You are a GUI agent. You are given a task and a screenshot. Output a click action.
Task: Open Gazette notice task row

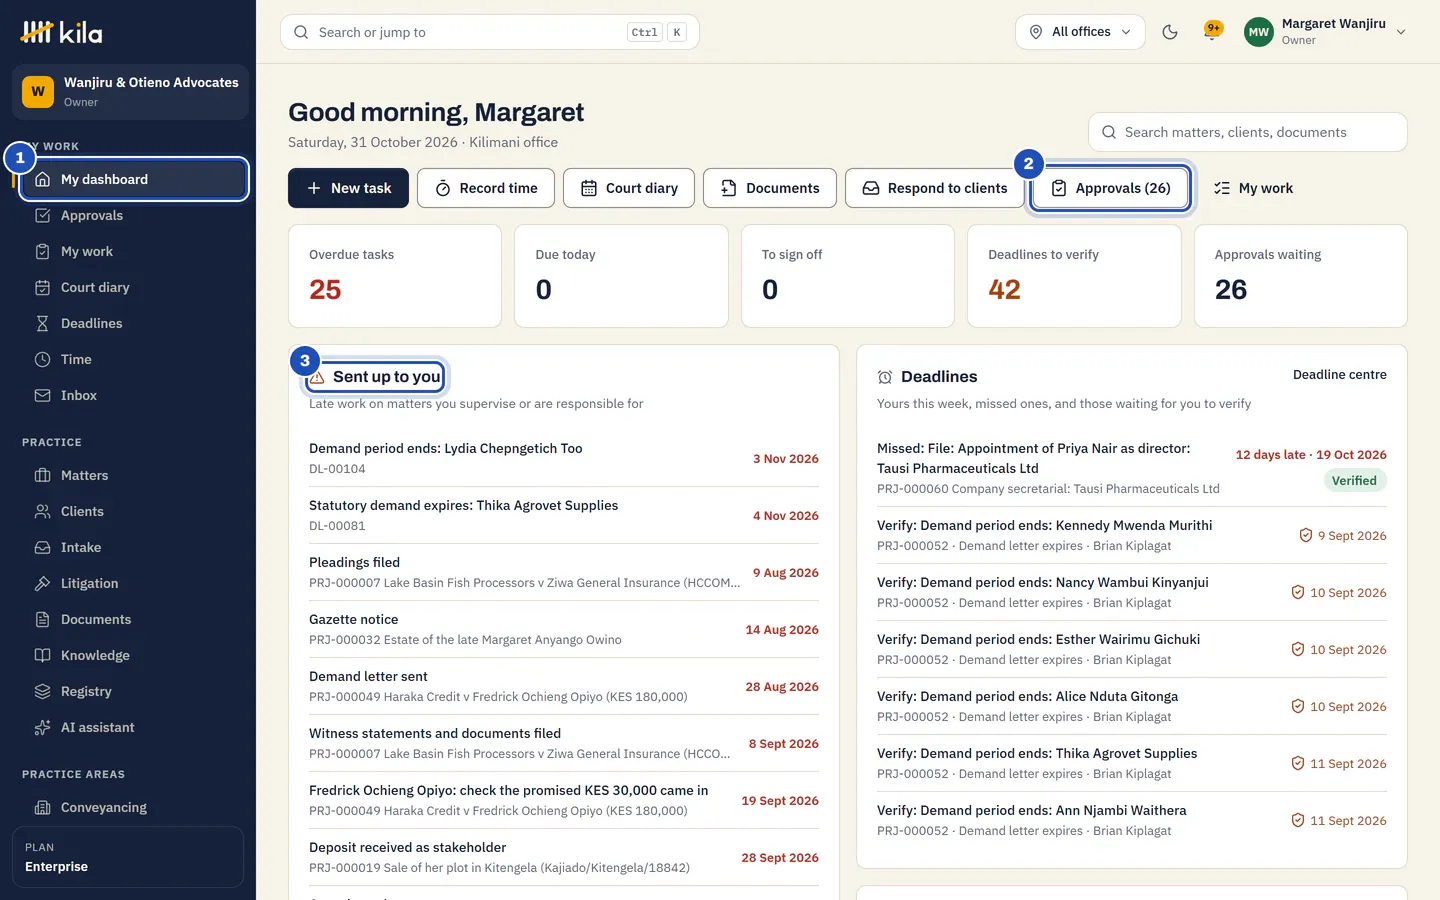click(x=564, y=629)
